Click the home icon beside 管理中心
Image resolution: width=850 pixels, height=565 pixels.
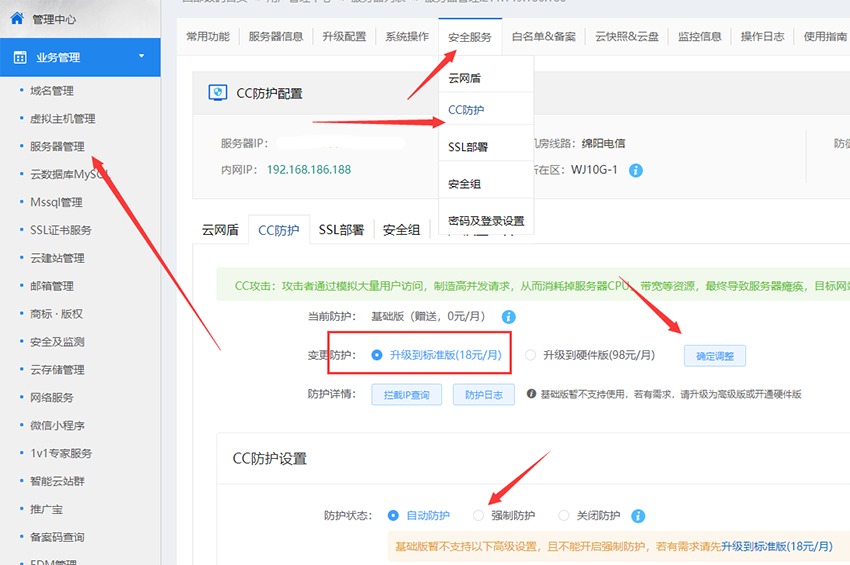pos(17,18)
